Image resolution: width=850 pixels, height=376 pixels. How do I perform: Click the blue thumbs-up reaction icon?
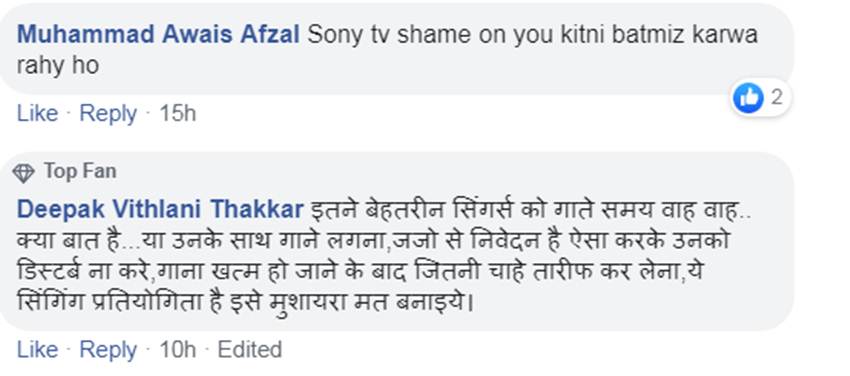pos(748,99)
